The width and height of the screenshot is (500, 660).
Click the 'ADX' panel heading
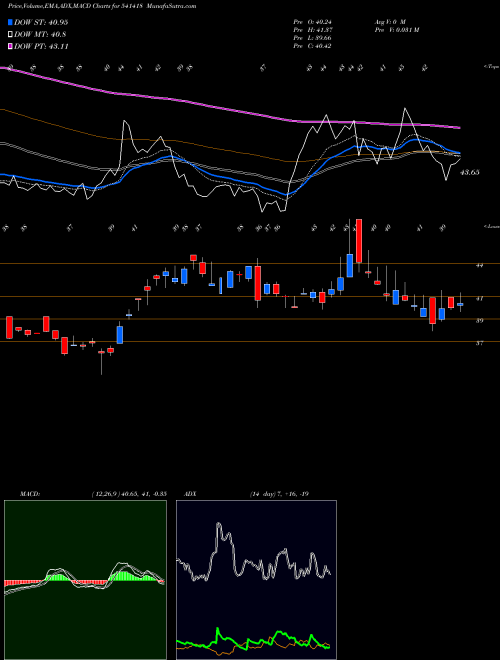pos(190,494)
